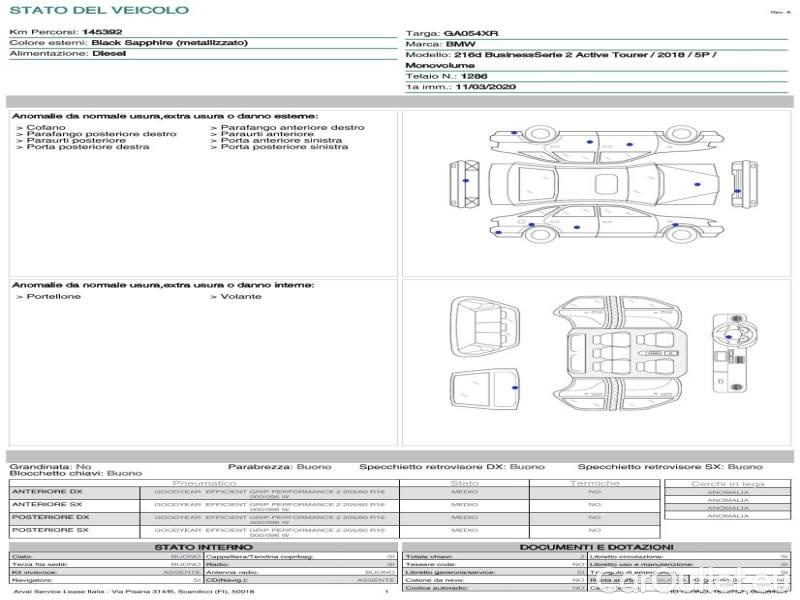This screenshot has height=600, width=800.
Task: Click the STATO INTERNO section header
Action: click(203, 547)
